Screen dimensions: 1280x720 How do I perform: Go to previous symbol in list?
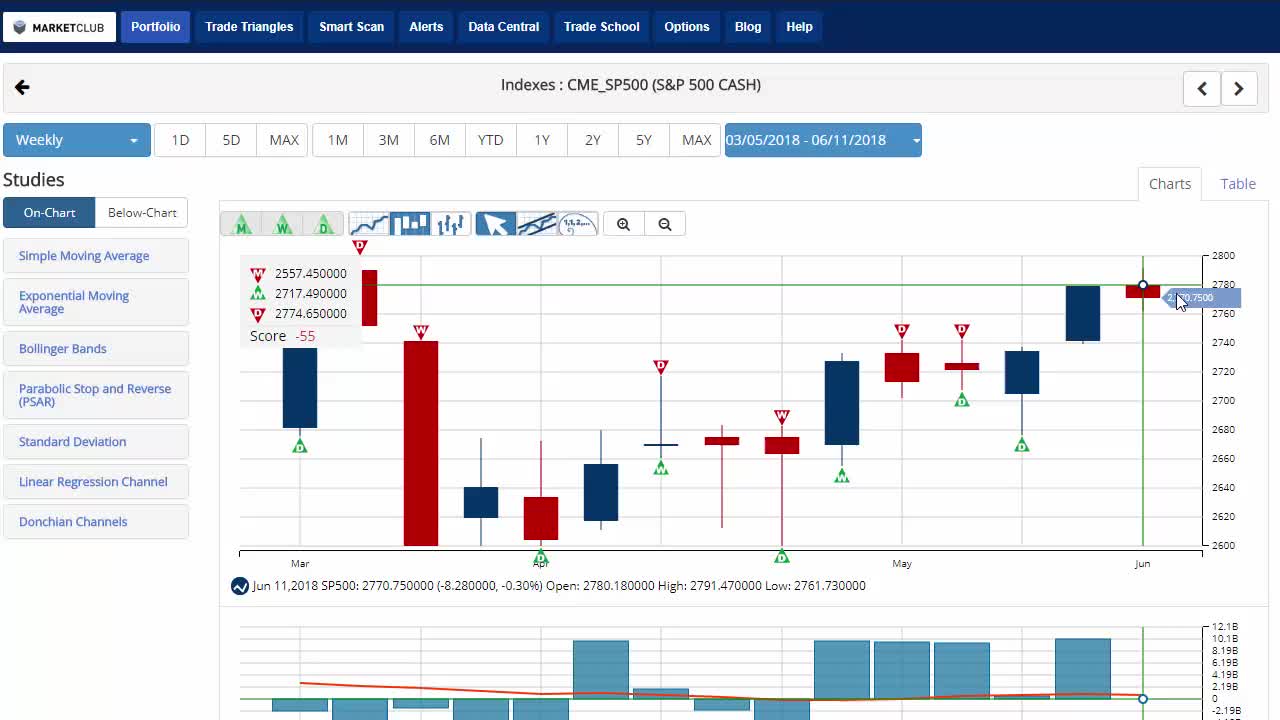pyautogui.click(x=1202, y=88)
